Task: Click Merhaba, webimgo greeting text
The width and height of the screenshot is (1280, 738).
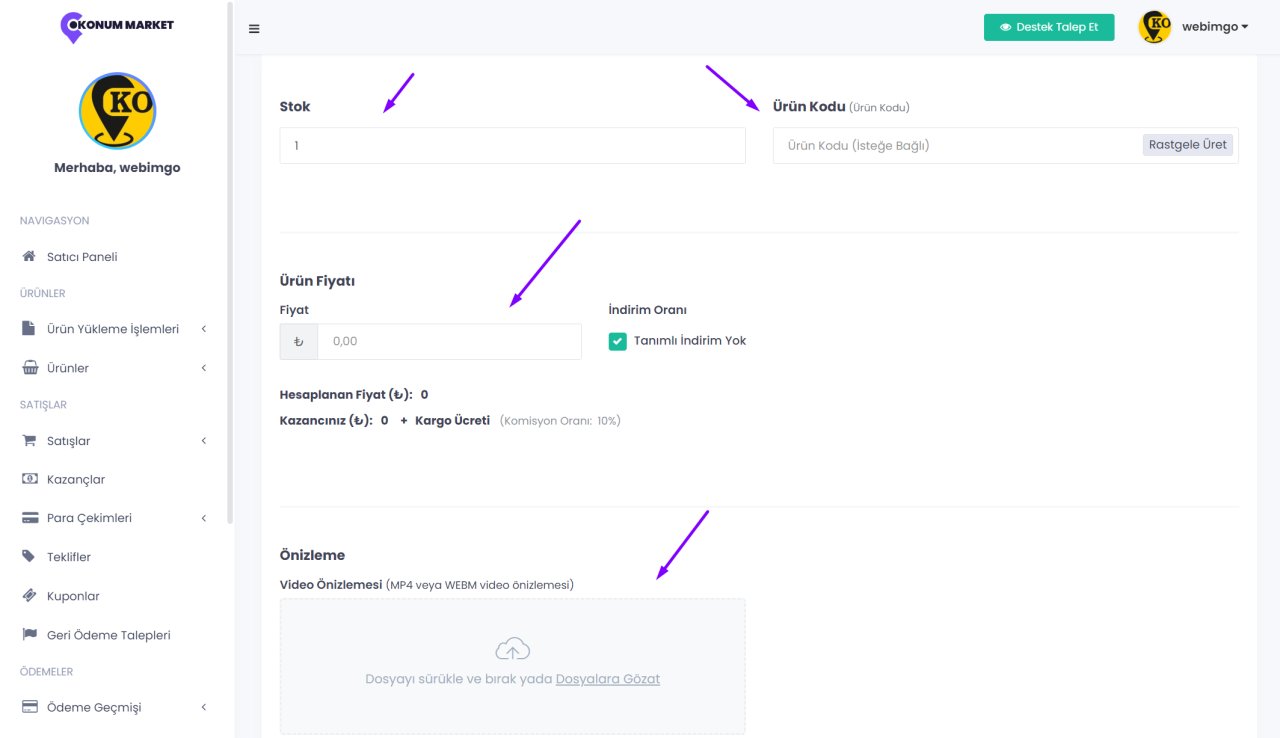Action: [x=117, y=168]
